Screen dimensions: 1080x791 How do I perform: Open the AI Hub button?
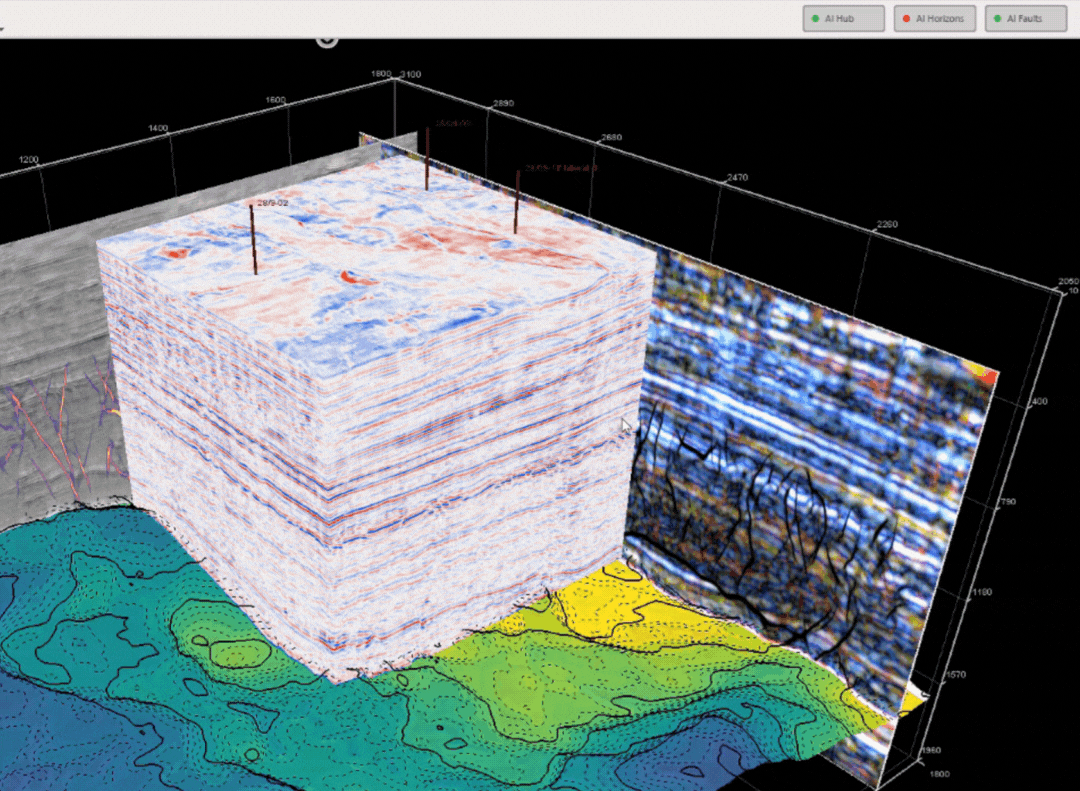(843, 19)
